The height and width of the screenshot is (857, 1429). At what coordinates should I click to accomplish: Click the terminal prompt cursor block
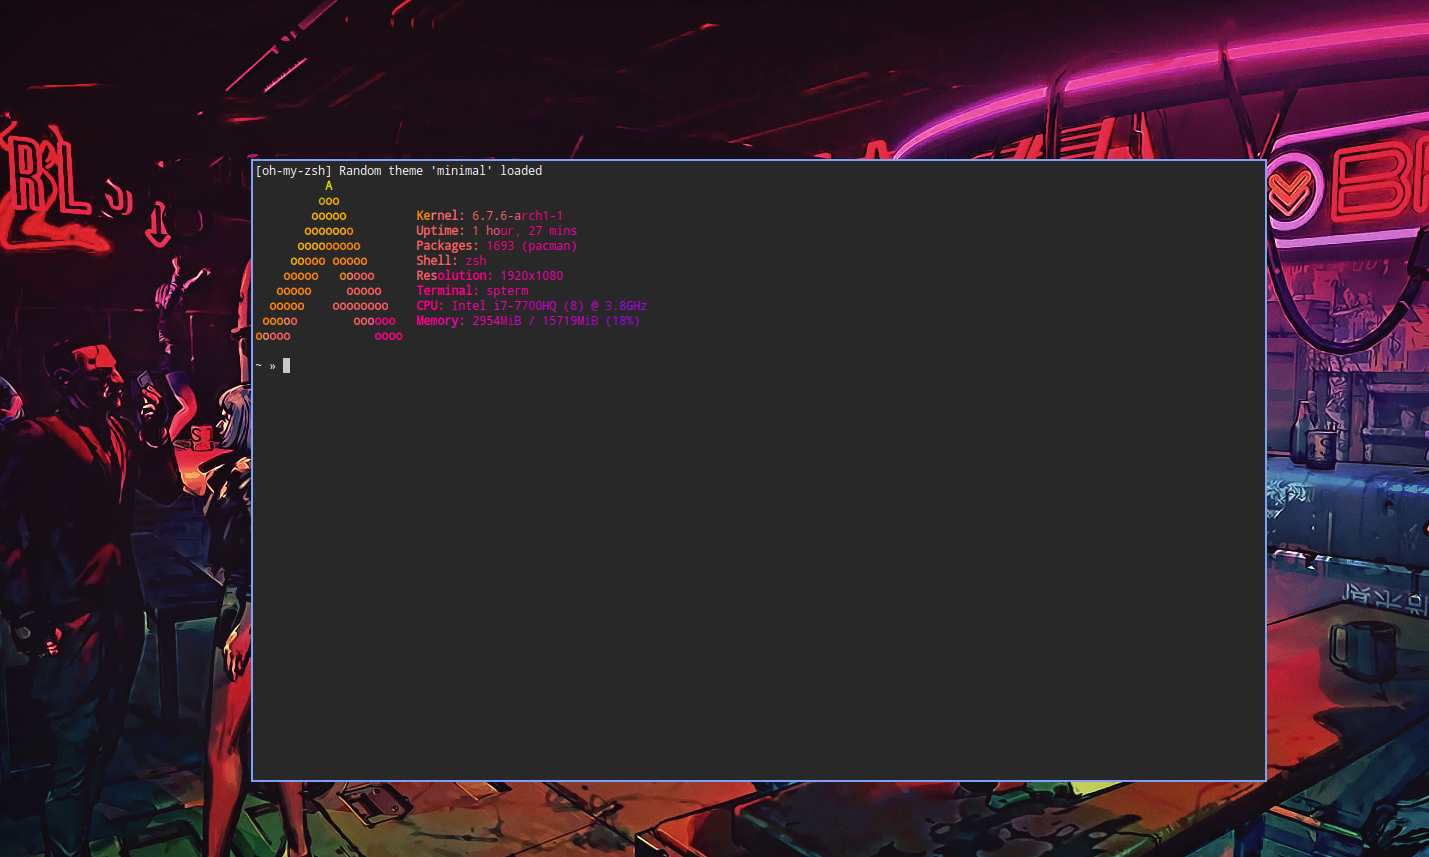coord(287,366)
